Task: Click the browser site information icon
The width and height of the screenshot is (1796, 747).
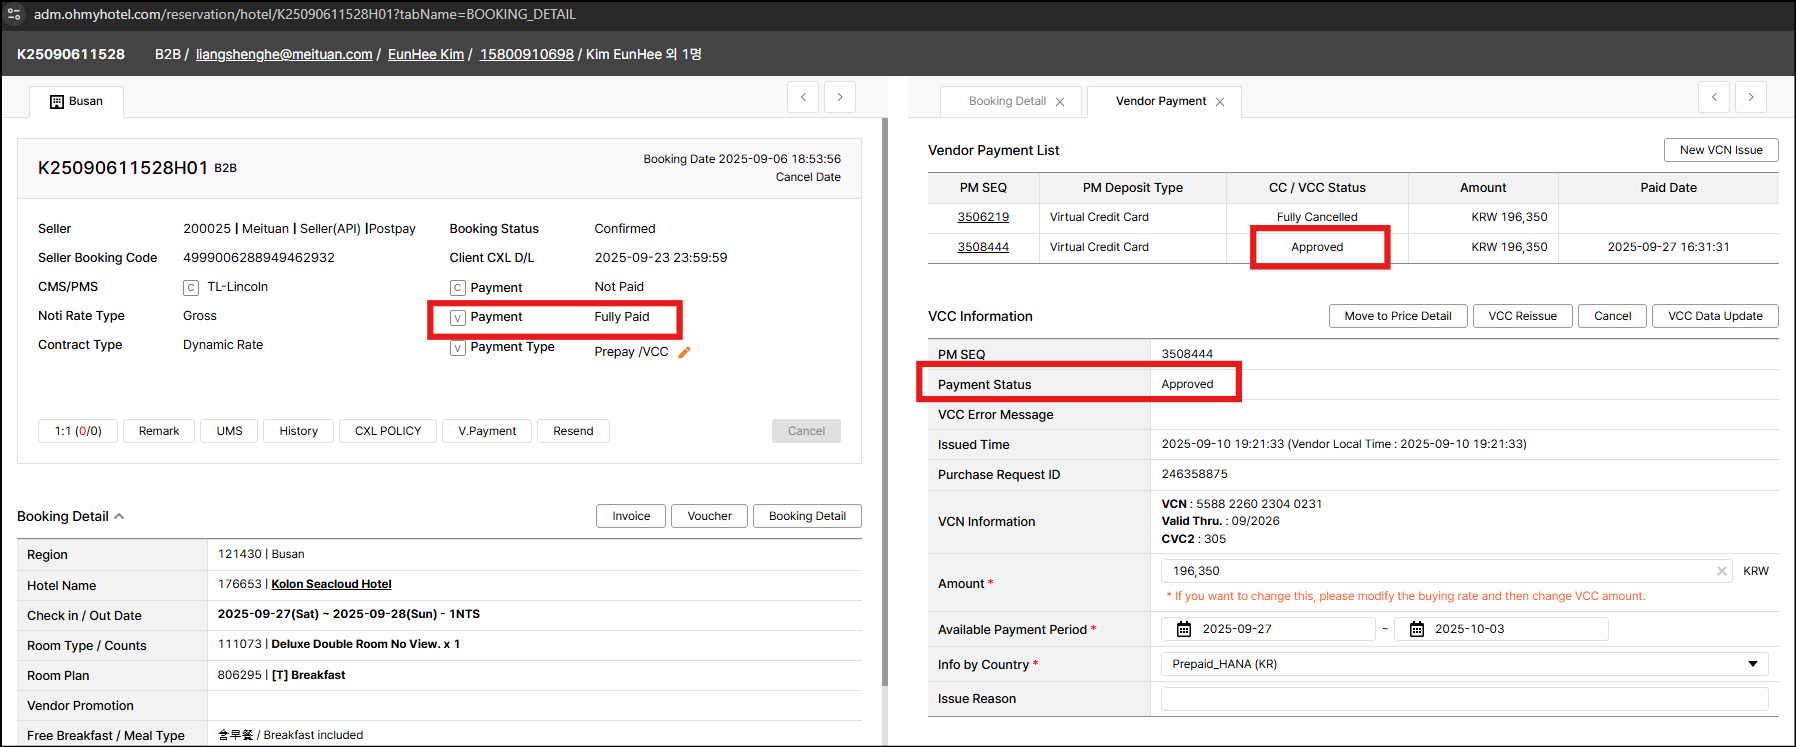Action: coord(14,14)
